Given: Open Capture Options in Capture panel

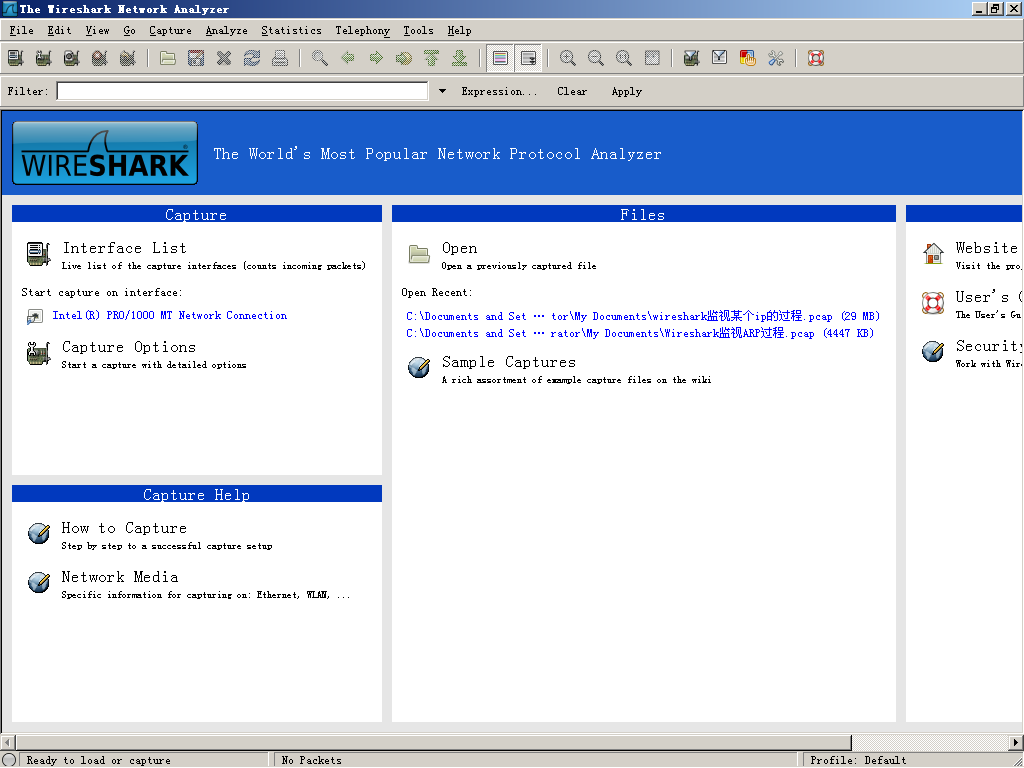Looking at the screenshot, I should click(x=129, y=347).
